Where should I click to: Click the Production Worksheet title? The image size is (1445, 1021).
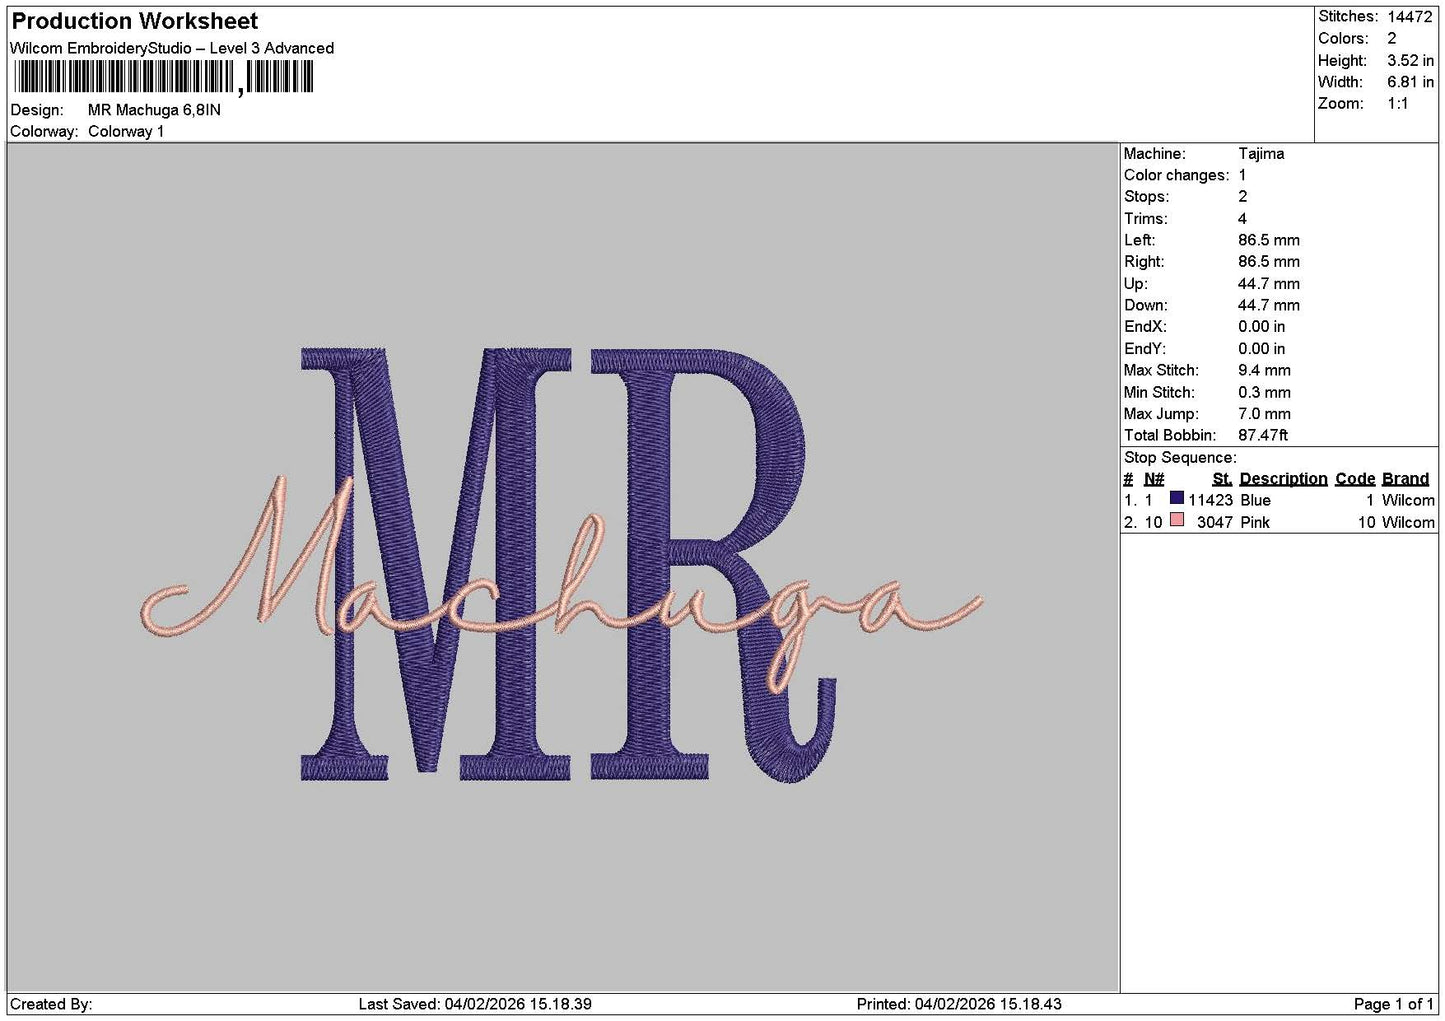tap(134, 21)
